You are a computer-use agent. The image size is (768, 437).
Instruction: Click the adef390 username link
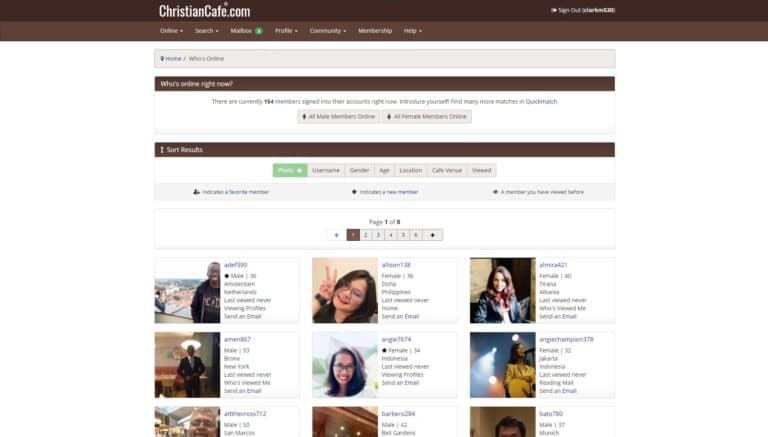236,265
